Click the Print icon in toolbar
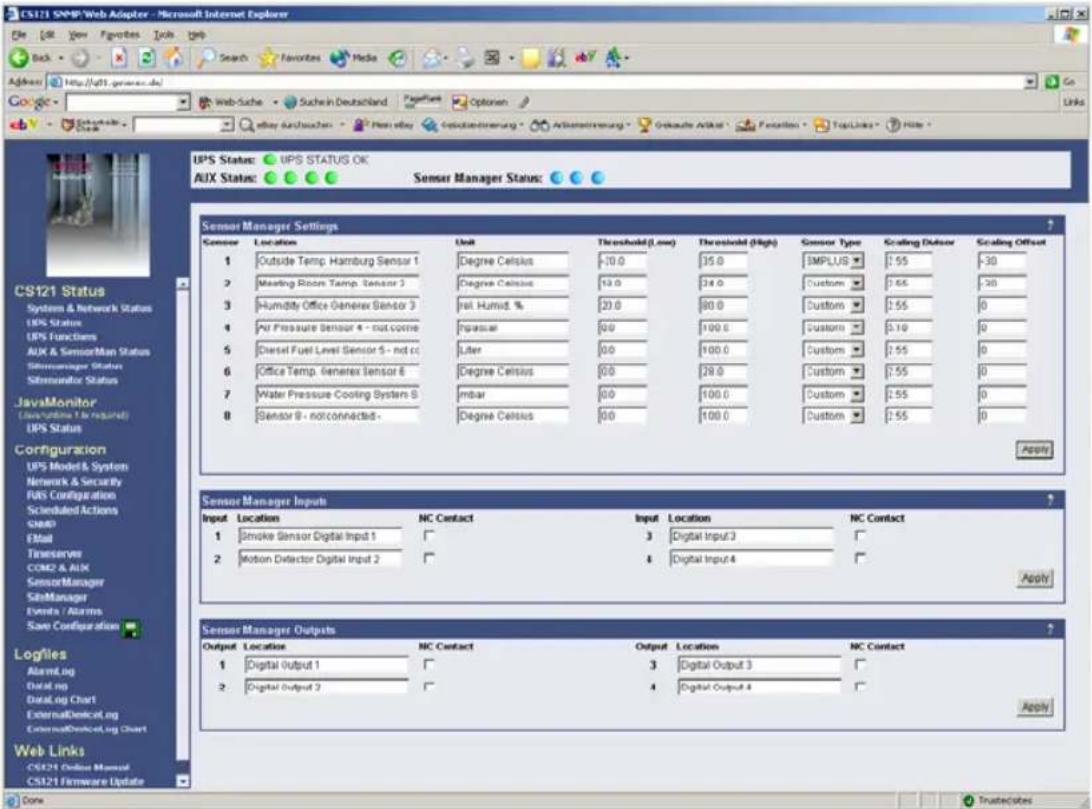 click(x=465, y=58)
